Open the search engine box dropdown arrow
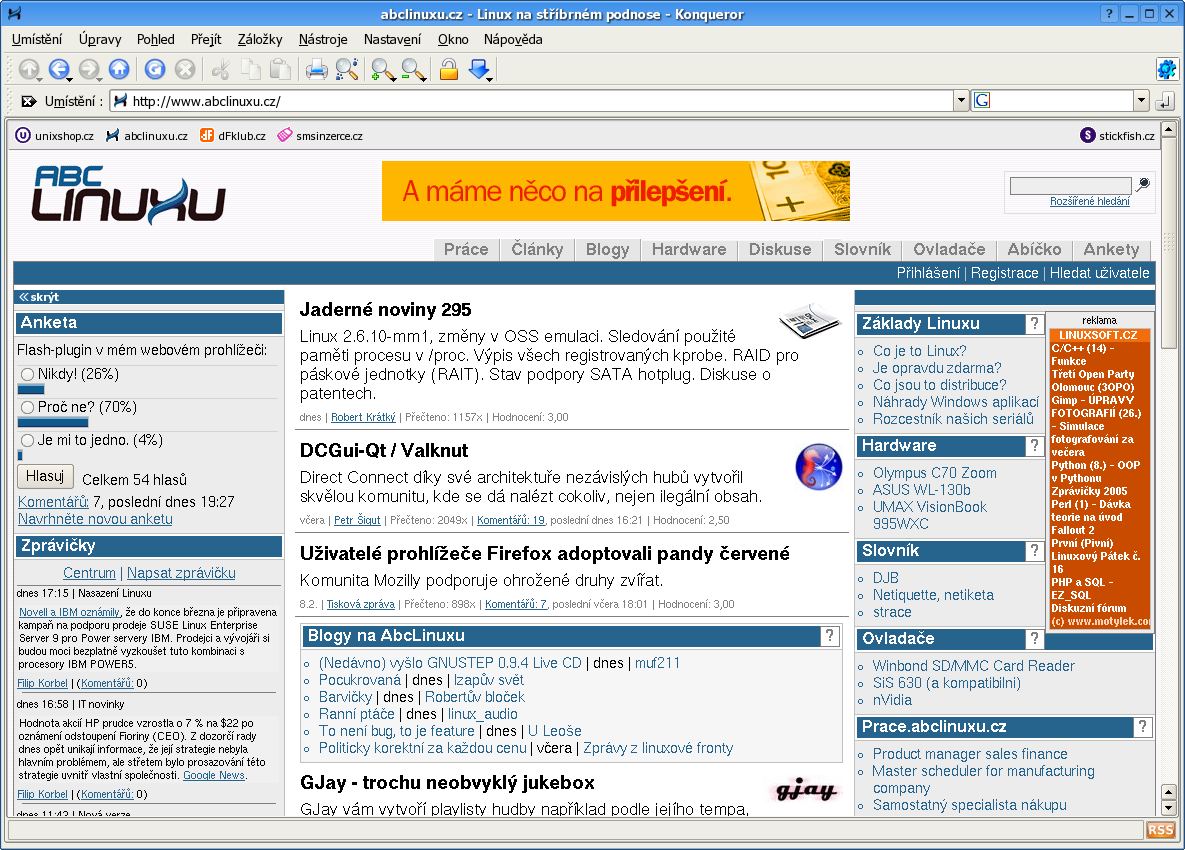The height and width of the screenshot is (850, 1185). 1141,100
